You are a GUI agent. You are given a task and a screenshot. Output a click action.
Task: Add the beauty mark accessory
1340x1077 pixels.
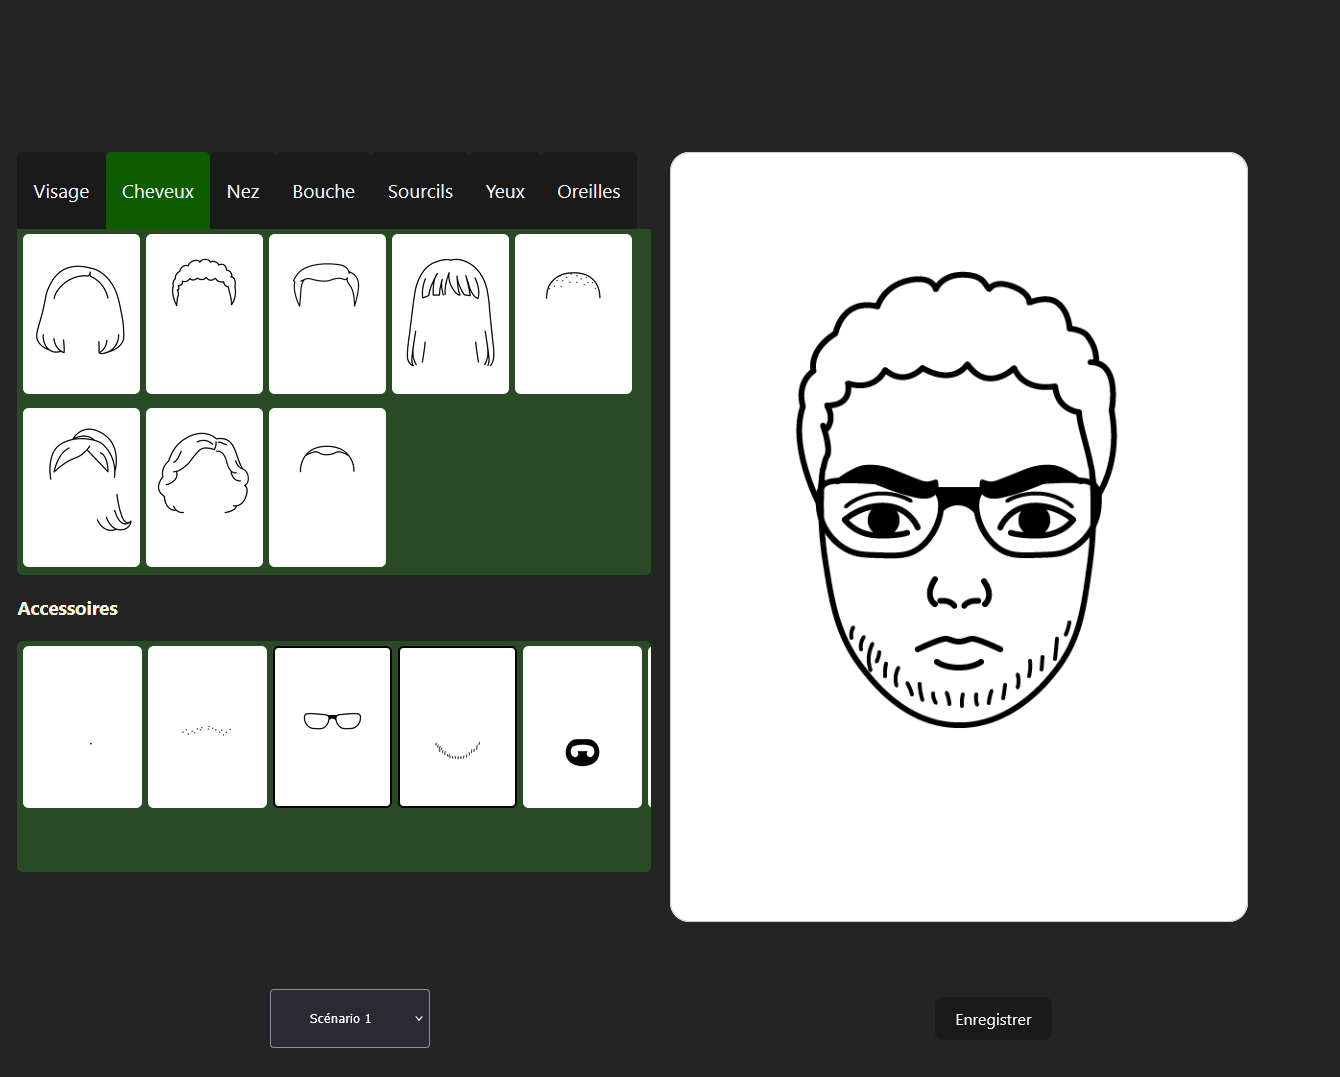point(82,726)
